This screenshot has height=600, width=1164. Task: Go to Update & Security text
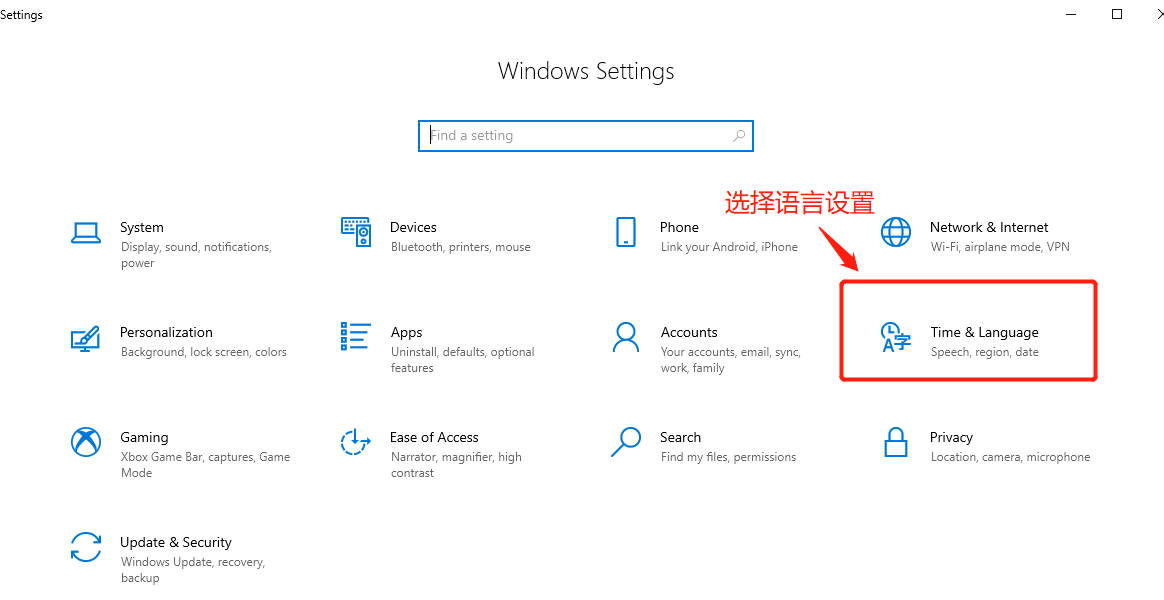coord(176,542)
